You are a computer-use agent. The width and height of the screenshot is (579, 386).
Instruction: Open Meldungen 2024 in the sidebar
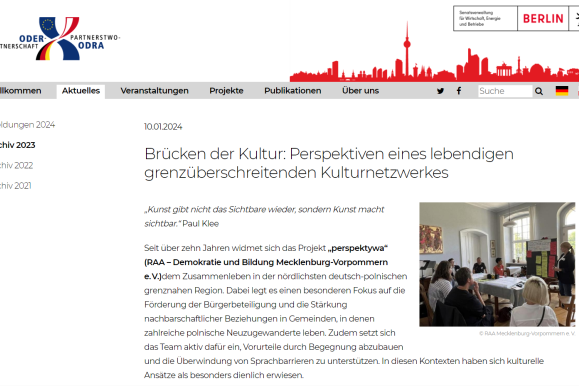[27, 125]
